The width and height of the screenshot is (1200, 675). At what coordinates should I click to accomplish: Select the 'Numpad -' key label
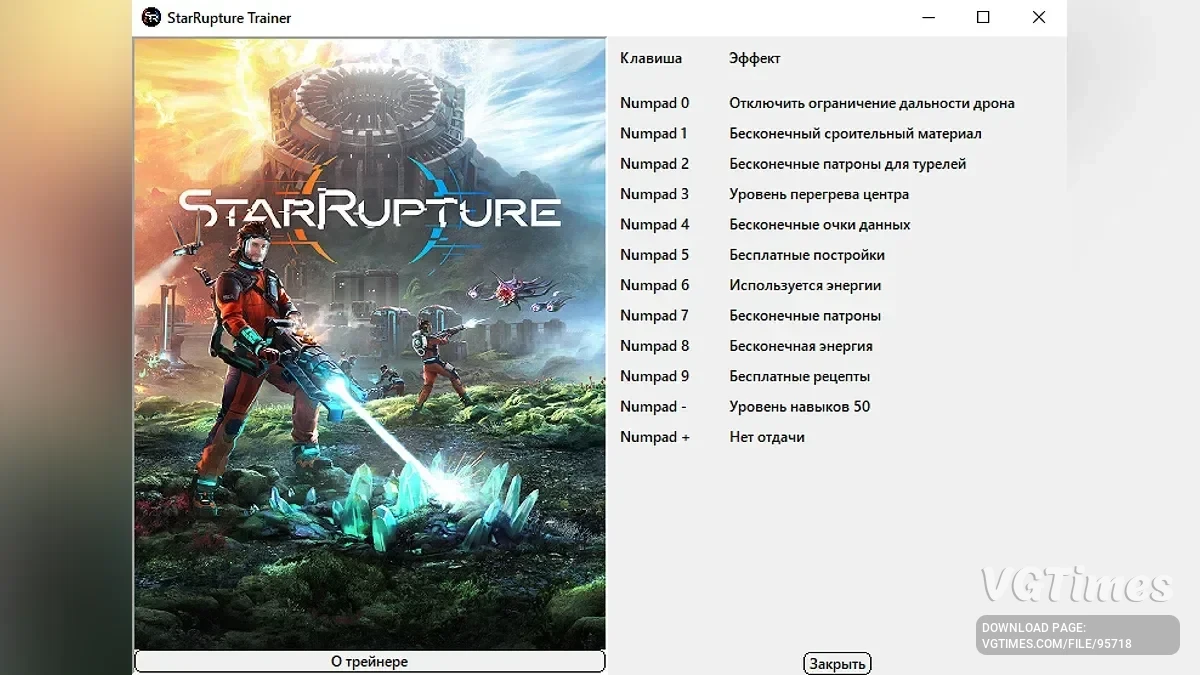tap(653, 406)
